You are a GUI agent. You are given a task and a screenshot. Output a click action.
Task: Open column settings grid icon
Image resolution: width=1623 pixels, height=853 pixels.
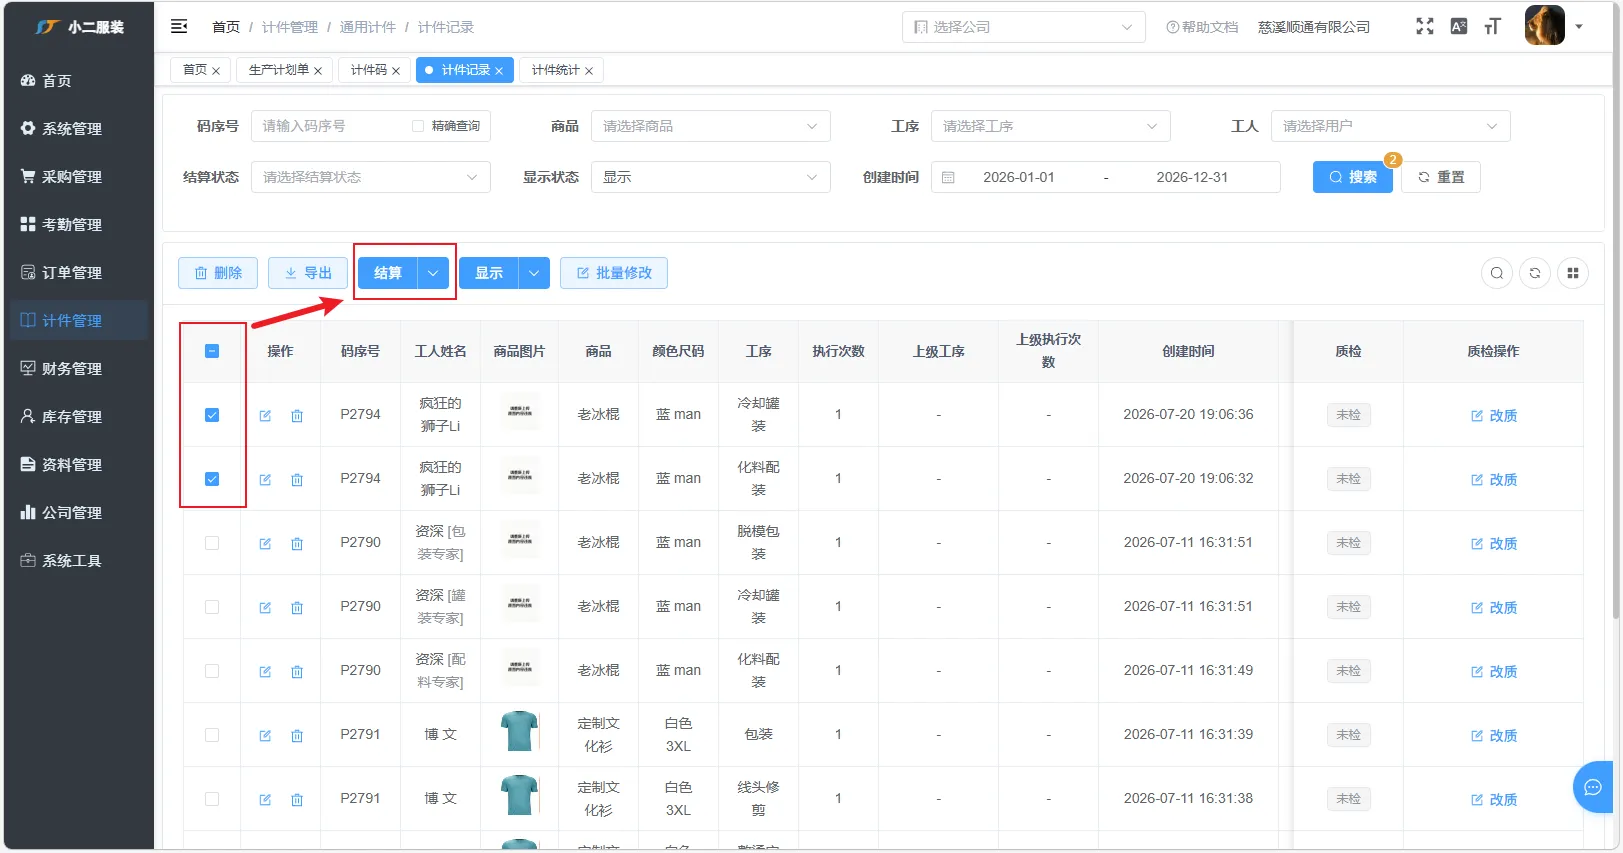click(x=1573, y=273)
